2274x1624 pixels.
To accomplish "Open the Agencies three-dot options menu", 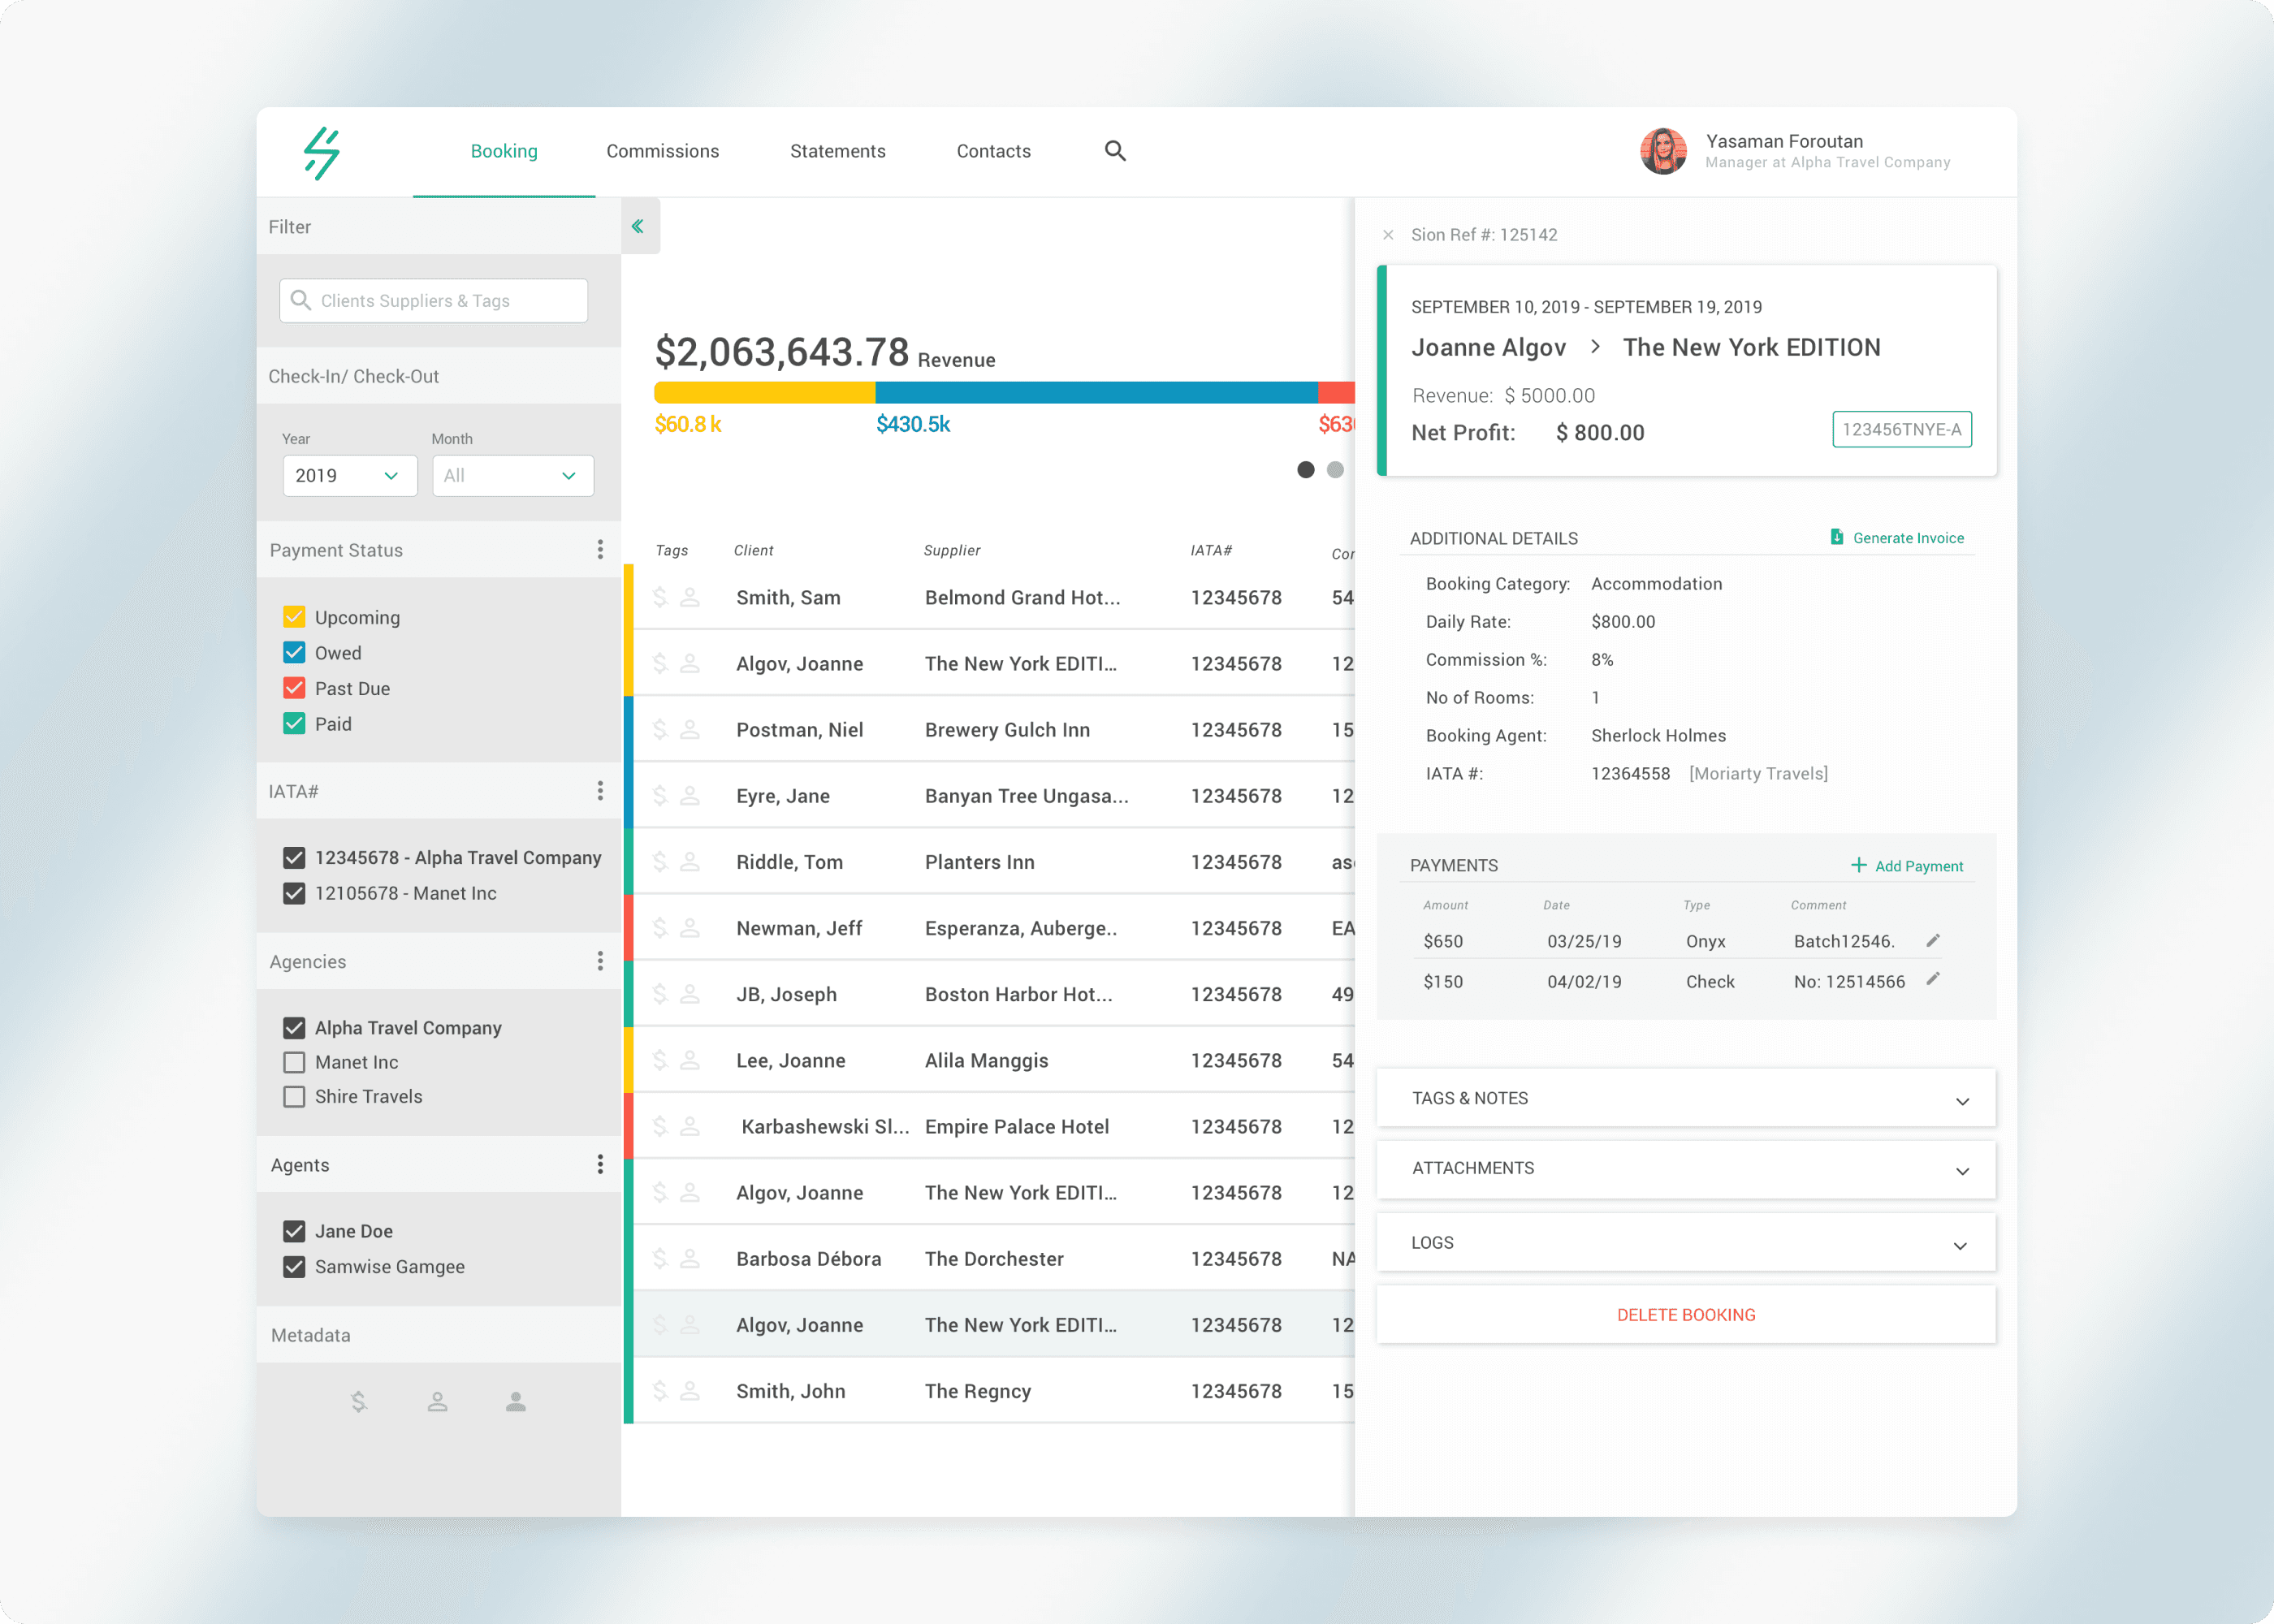I will [600, 961].
